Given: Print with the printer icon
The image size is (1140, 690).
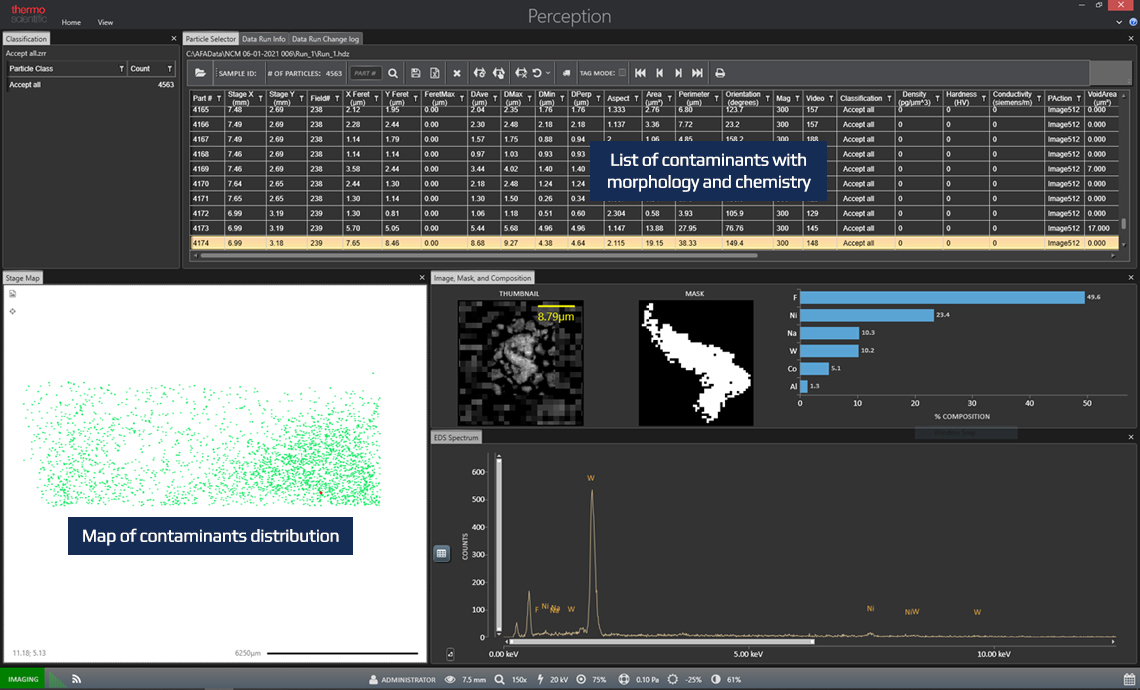Looking at the screenshot, I should 720,73.
